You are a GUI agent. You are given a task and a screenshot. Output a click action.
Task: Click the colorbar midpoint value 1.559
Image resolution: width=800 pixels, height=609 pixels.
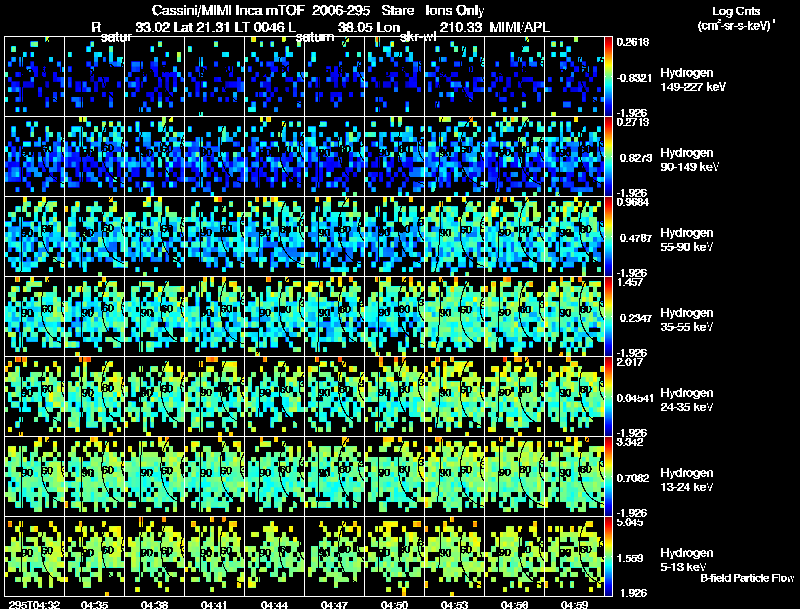coord(630,559)
